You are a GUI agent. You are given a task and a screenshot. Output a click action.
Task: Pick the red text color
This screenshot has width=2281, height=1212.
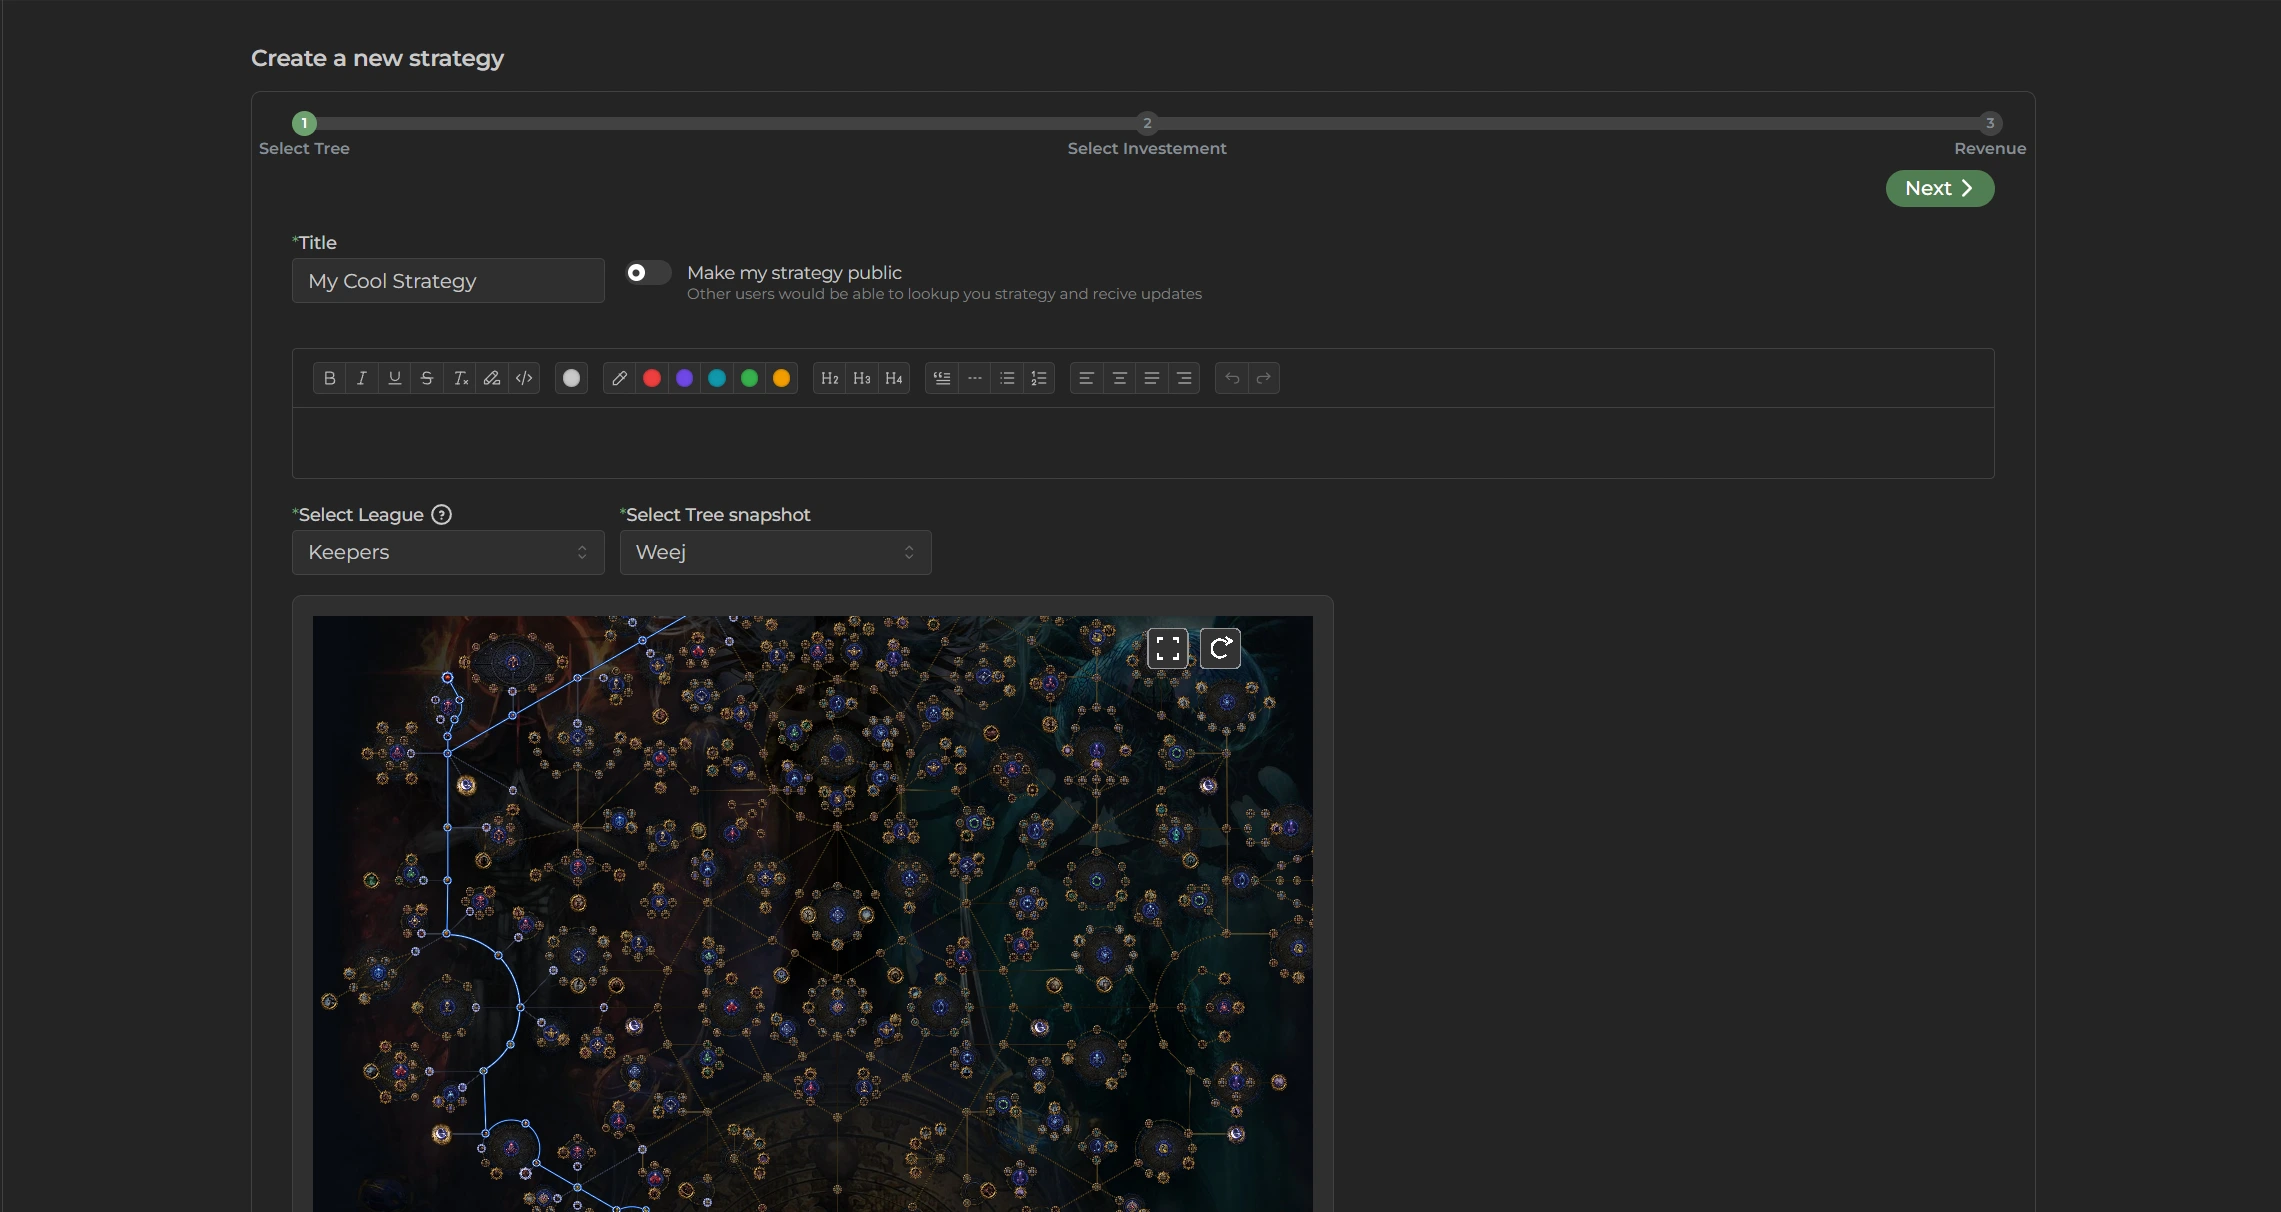point(652,378)
